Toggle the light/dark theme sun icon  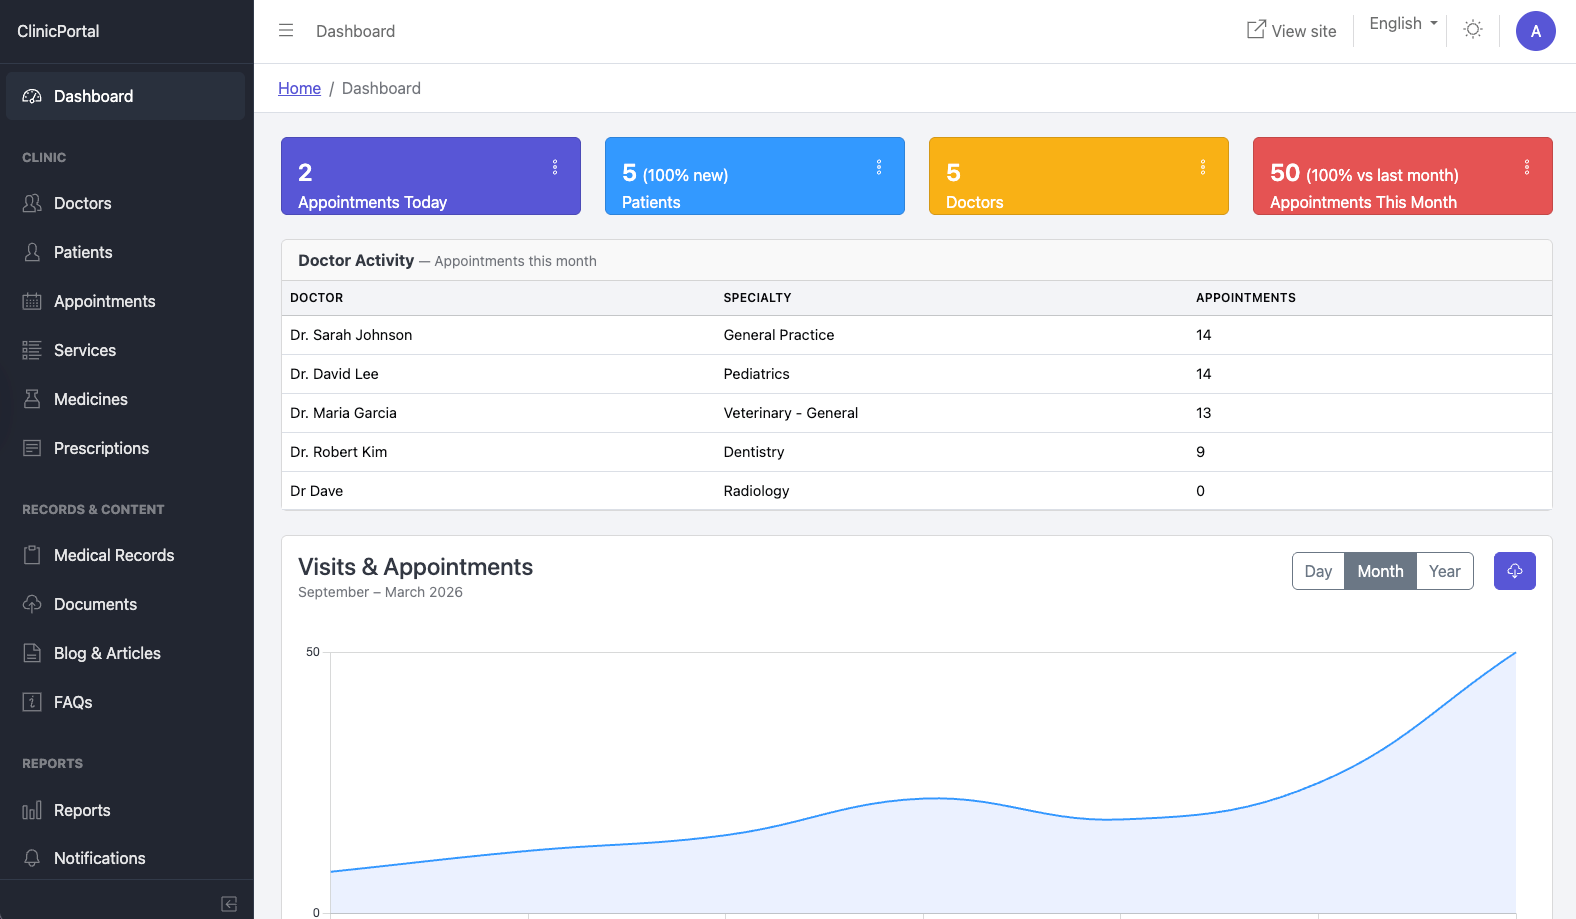point(1472,30)
